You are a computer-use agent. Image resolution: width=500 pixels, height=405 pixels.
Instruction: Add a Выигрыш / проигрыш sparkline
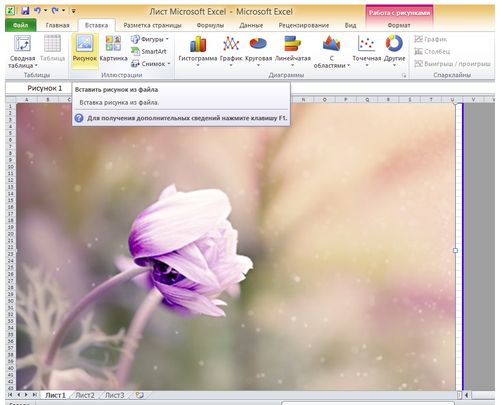[x=452, y=63]
